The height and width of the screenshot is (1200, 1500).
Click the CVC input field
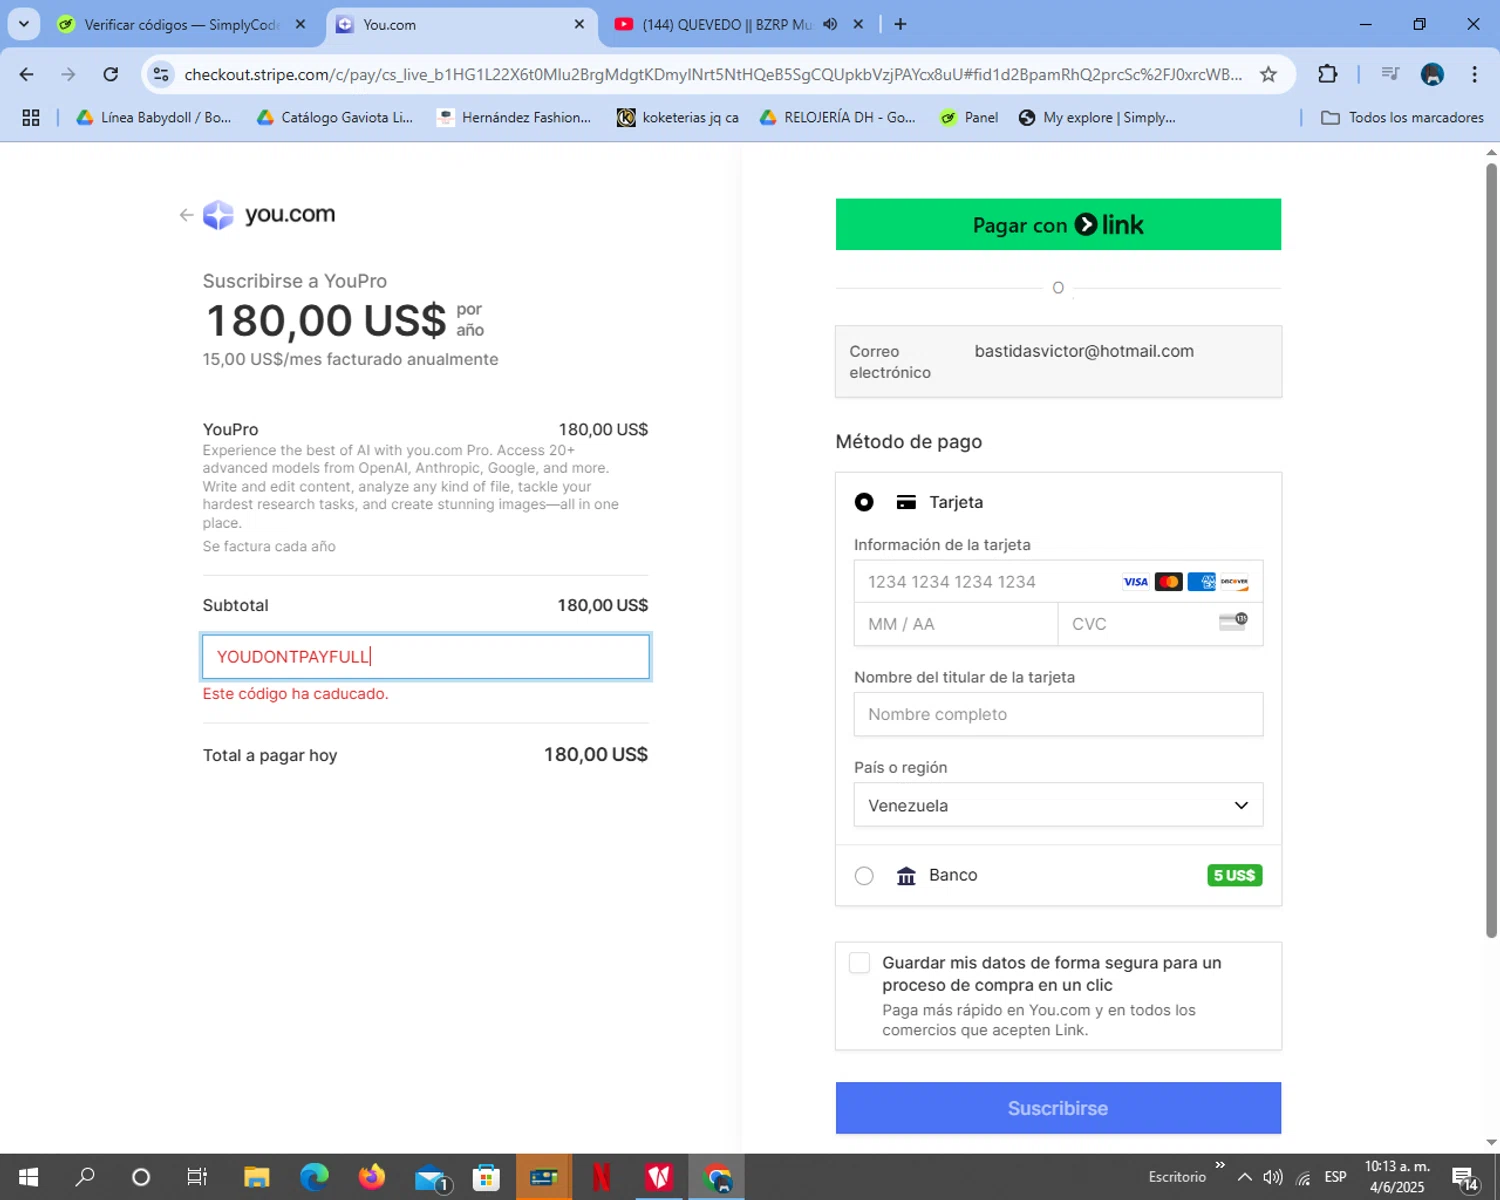(x=1160, y=624)
